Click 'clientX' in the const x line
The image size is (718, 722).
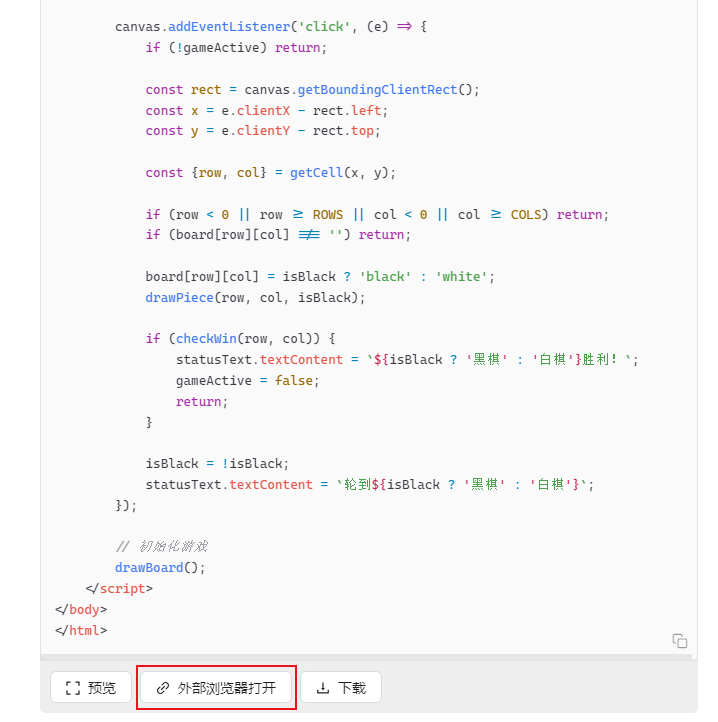tap(263, 111)
